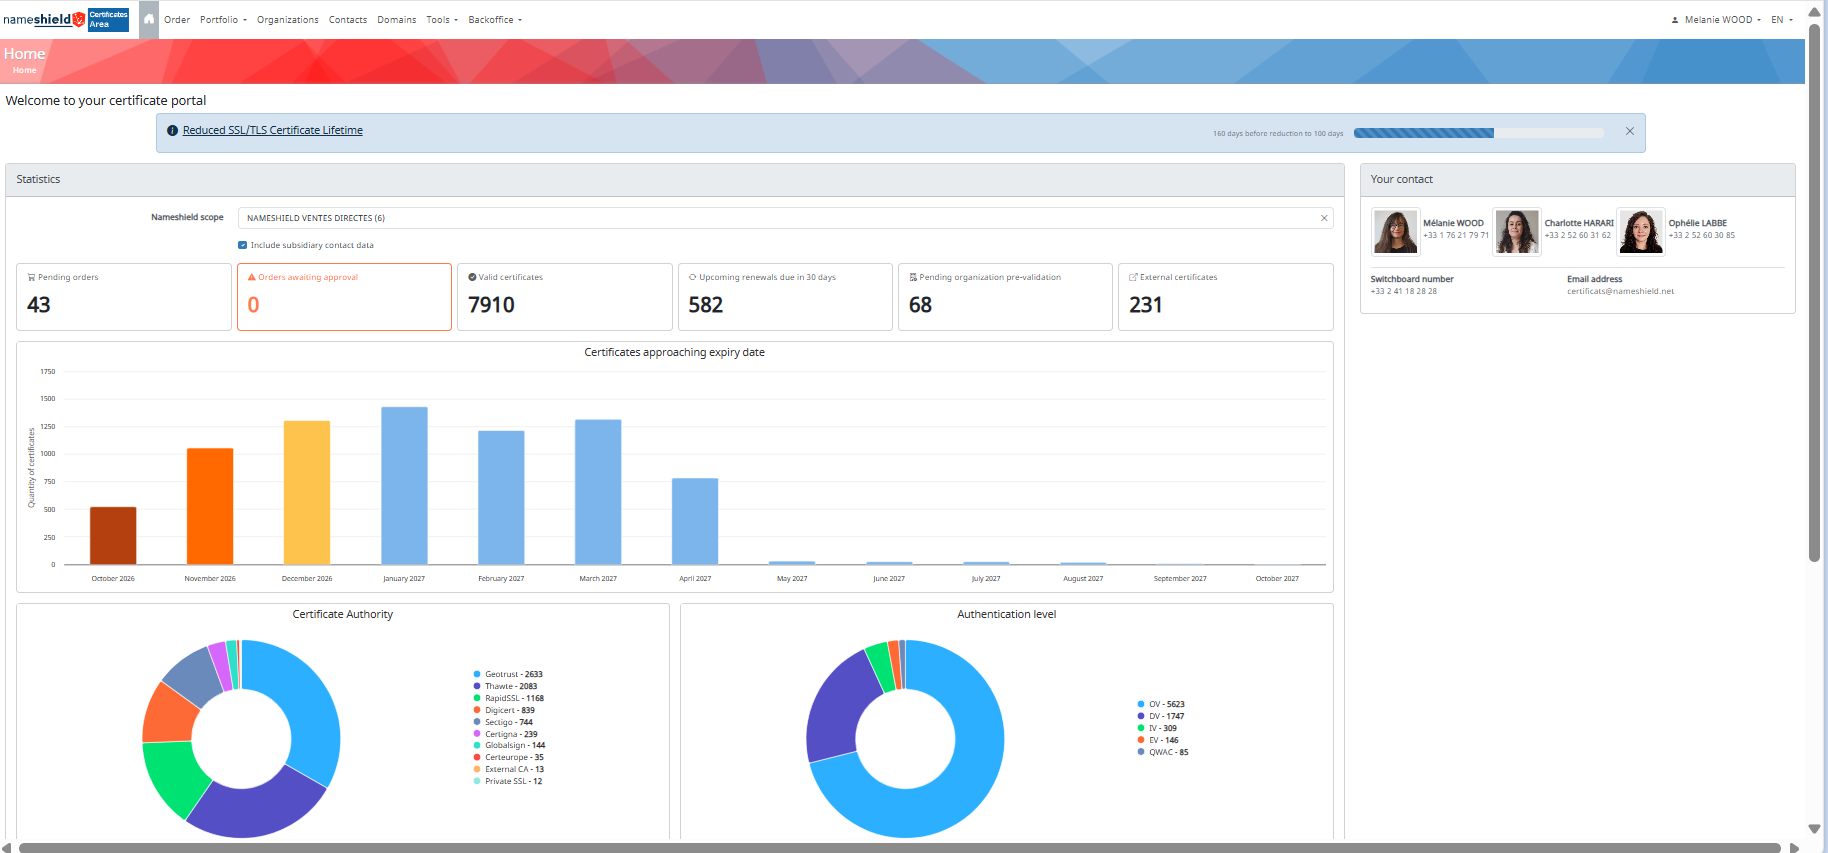Open the External certificates card
The image size is (1828, 853).
point(1226,297)
